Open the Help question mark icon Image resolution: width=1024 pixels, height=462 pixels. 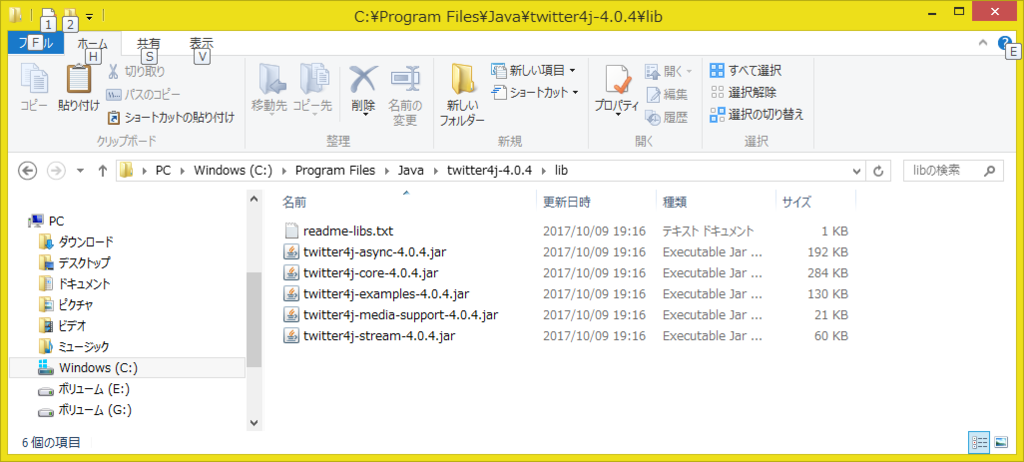tap(1006, 43)
